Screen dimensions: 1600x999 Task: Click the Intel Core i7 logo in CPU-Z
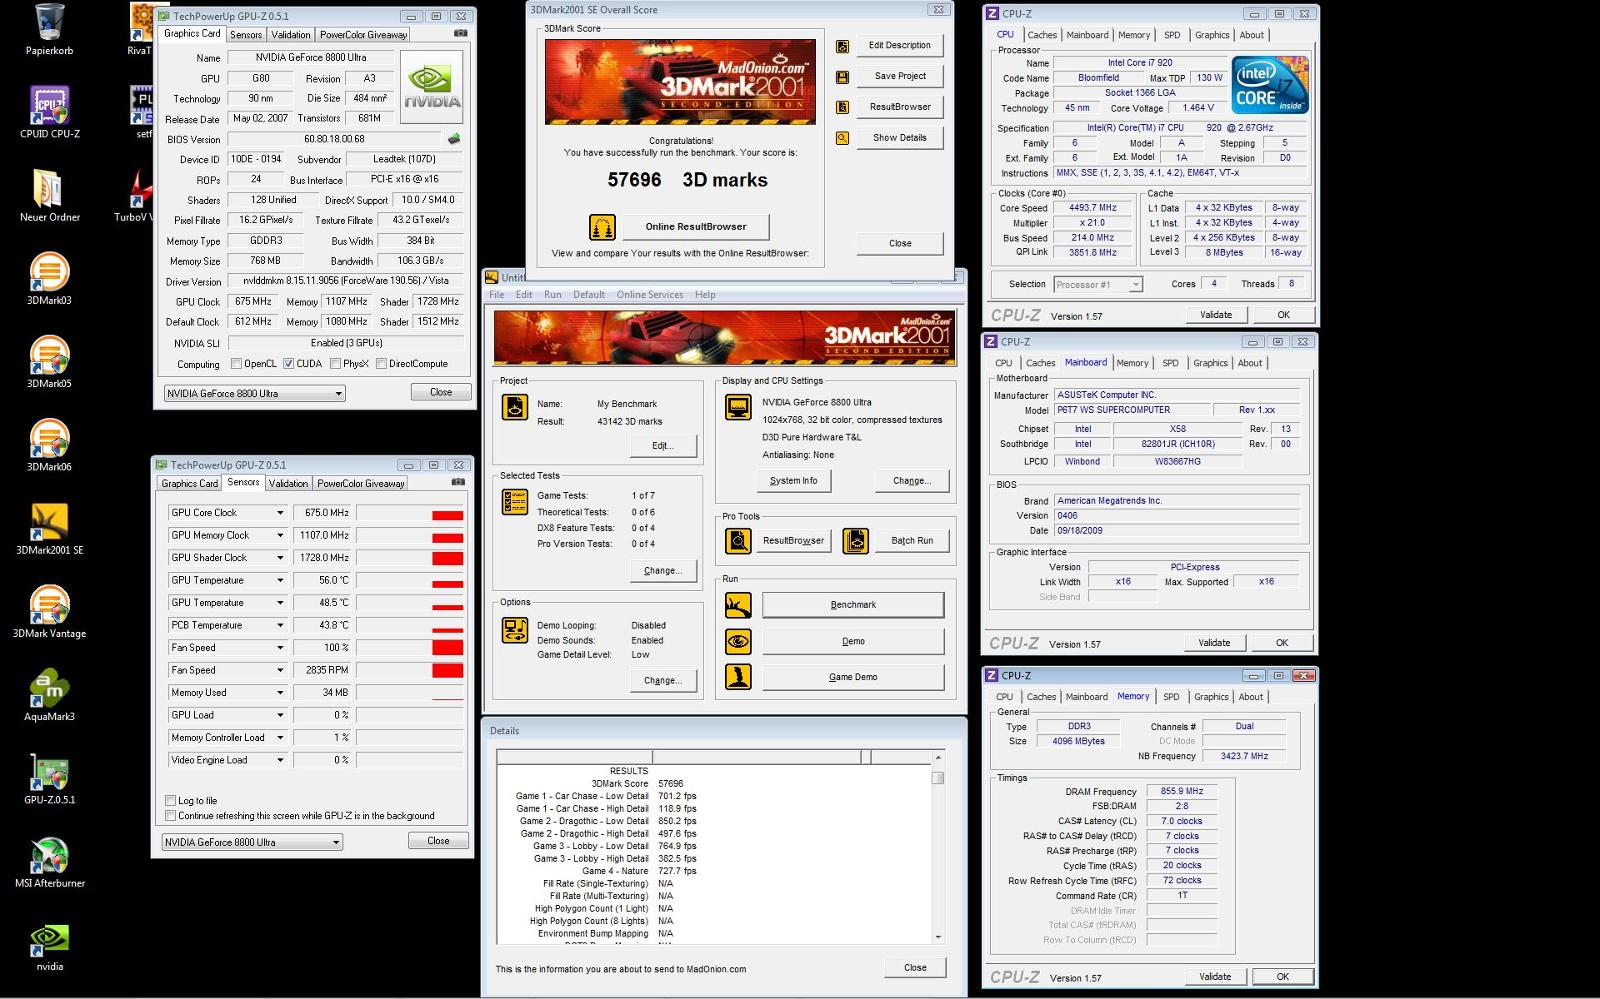point(1270,85)
